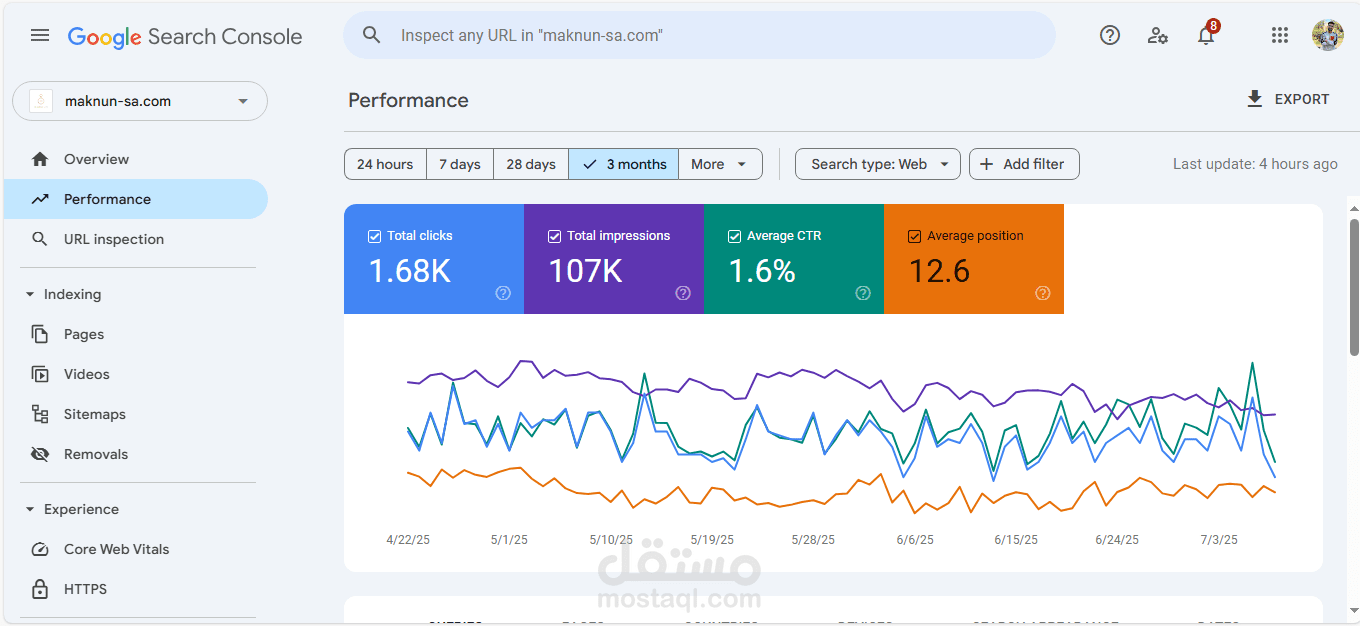Click the Export download icon
This screenshot has height=626, width=1360.
[1255, 99]
